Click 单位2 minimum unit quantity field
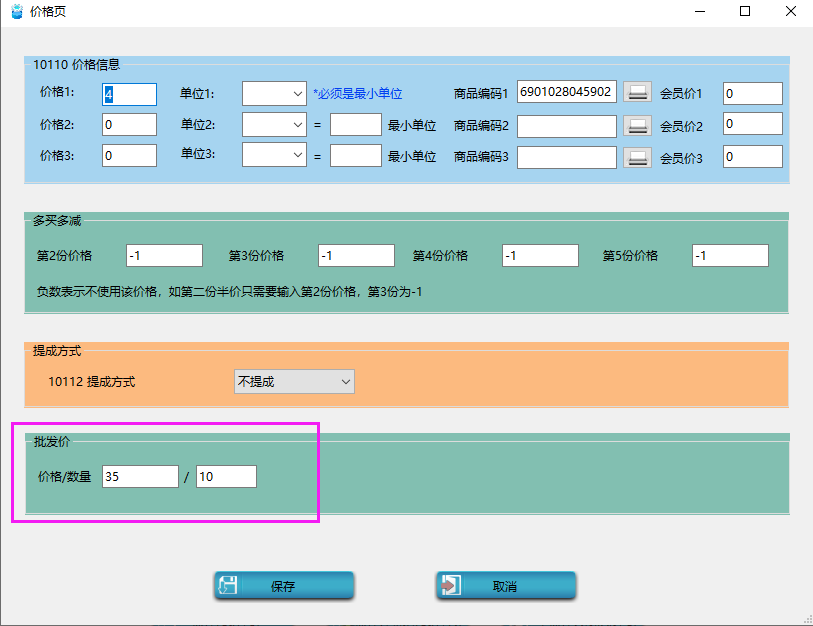The width and height of the screenshot is (813, 626). 356,125
